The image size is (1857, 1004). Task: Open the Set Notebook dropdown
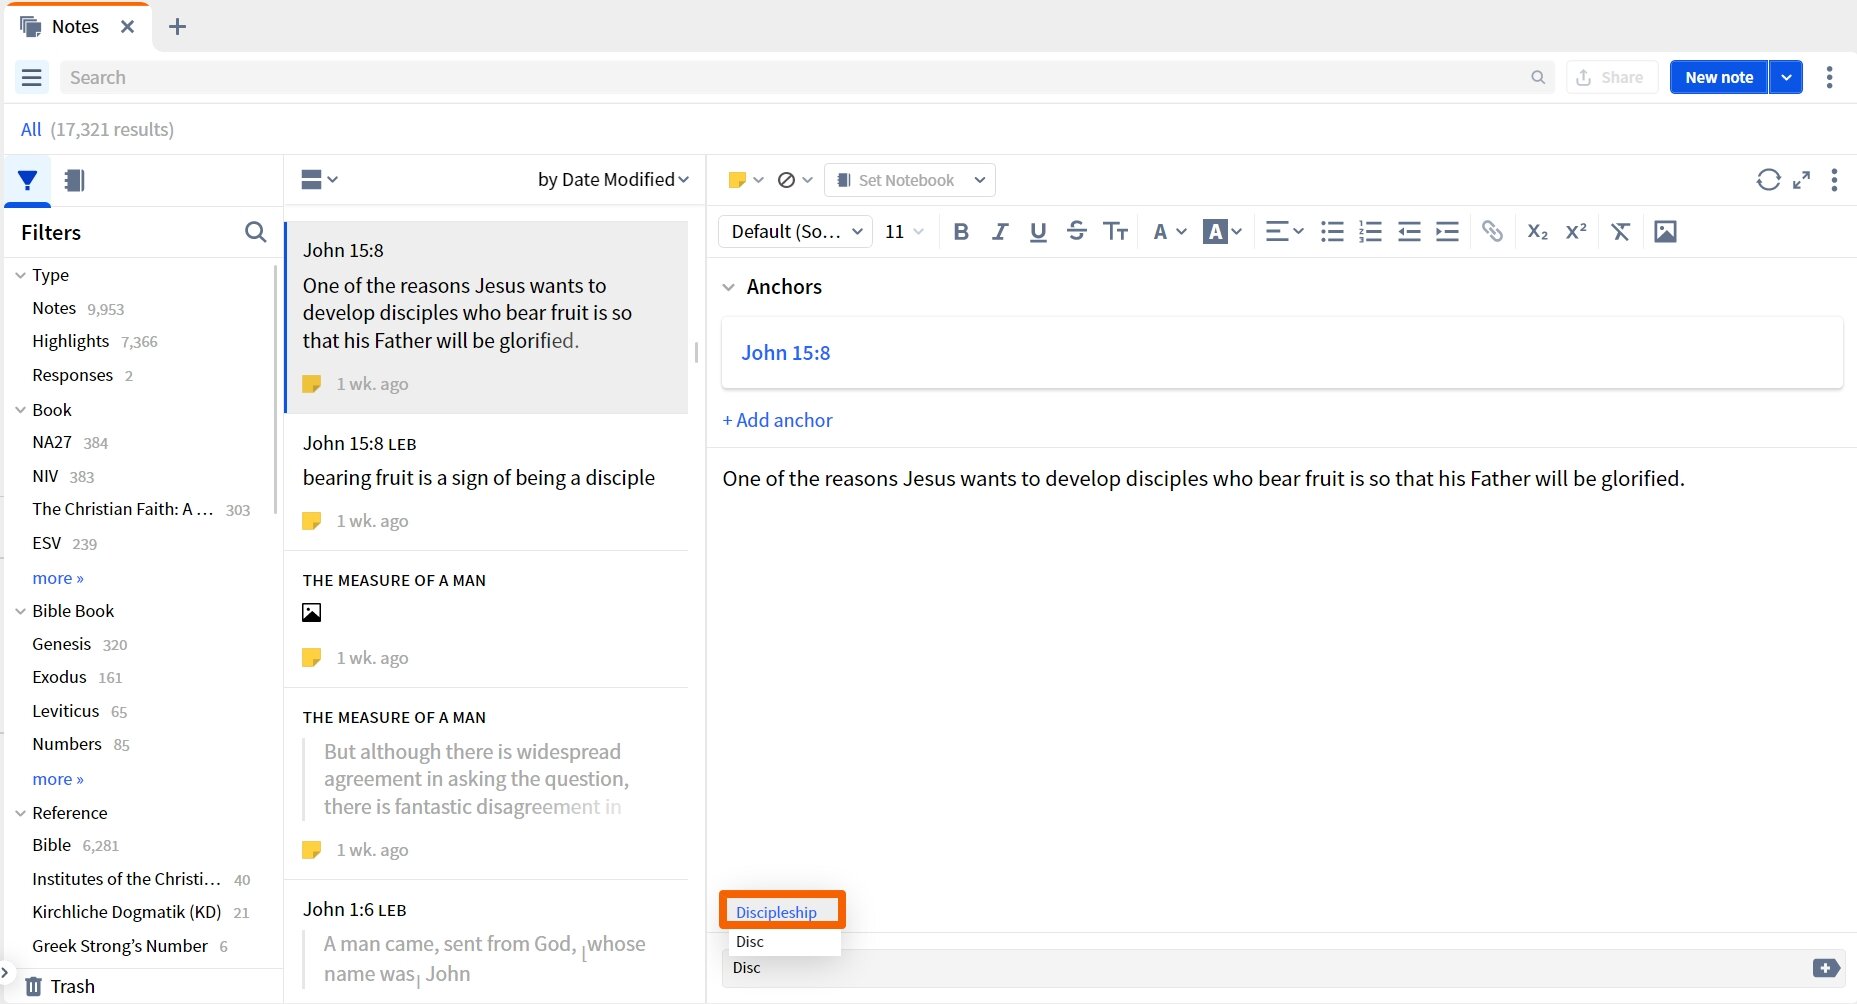[x=910, y=180]
